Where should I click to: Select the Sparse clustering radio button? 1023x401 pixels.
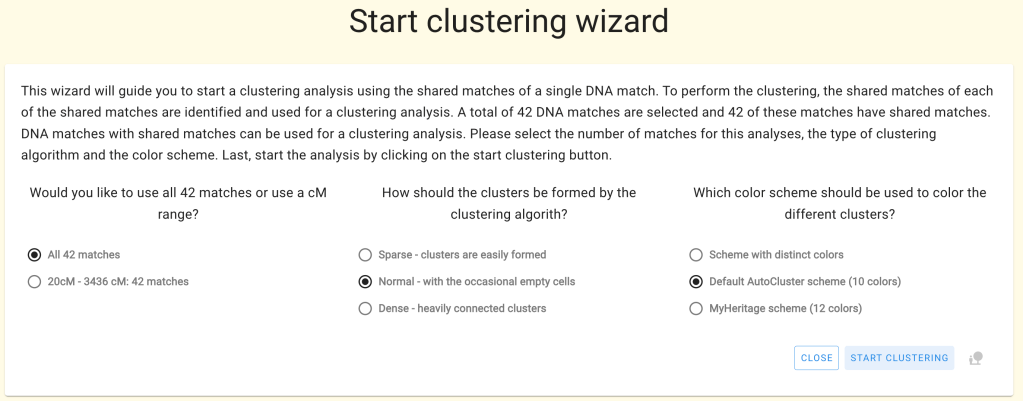point(365,255)
